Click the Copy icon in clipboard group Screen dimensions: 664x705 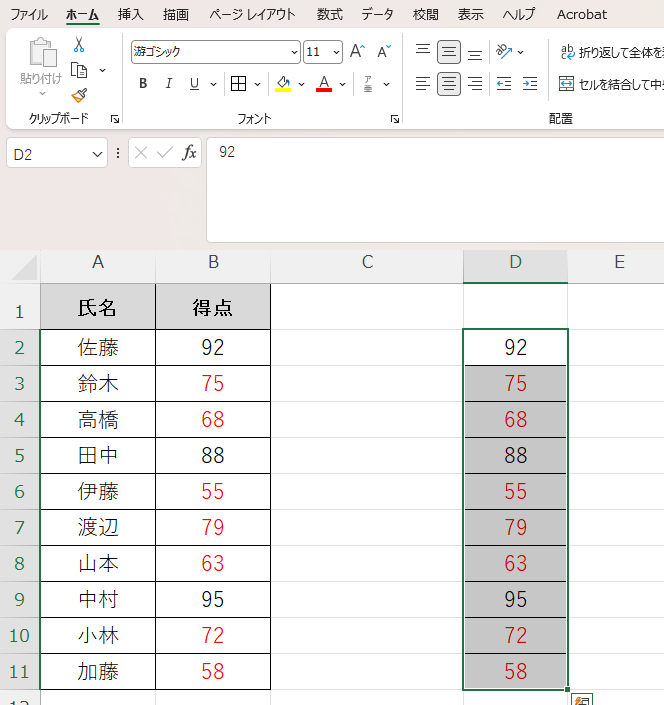(79, 70)
